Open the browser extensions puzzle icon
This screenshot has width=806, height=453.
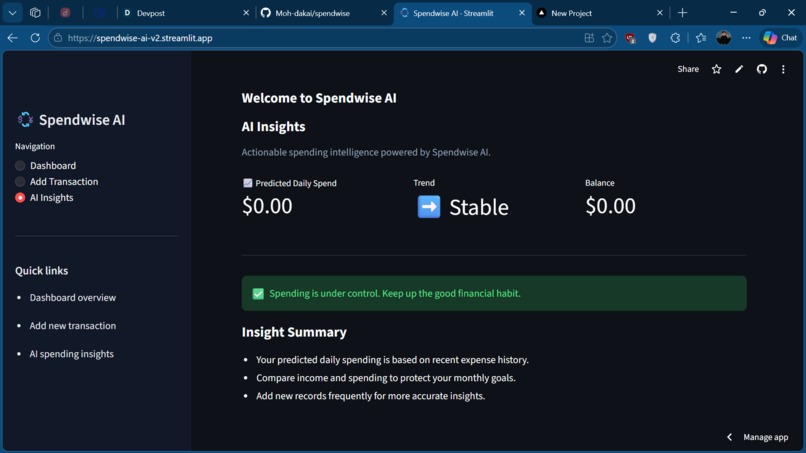click(675, 38)
